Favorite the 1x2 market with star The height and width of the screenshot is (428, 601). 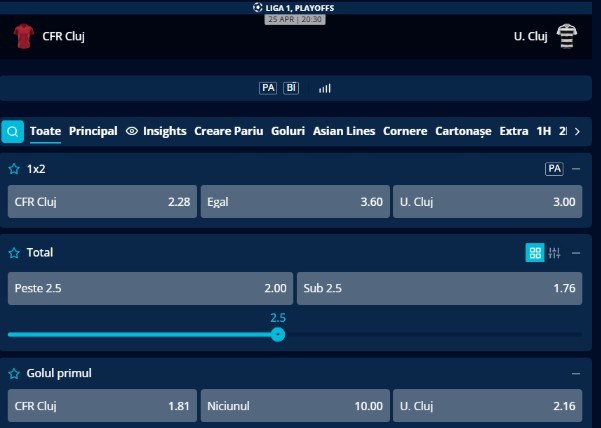pos(14,169)
